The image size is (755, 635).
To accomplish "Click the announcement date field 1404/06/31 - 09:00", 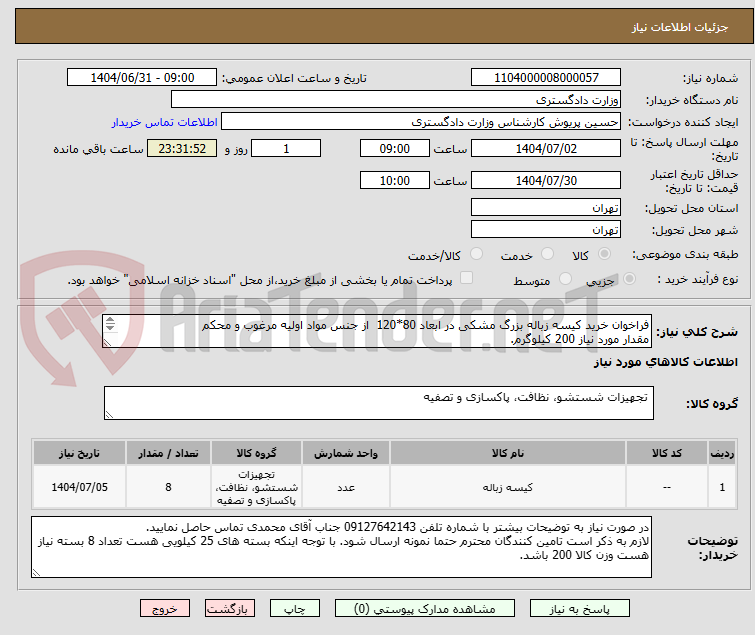I will point(142,78).
